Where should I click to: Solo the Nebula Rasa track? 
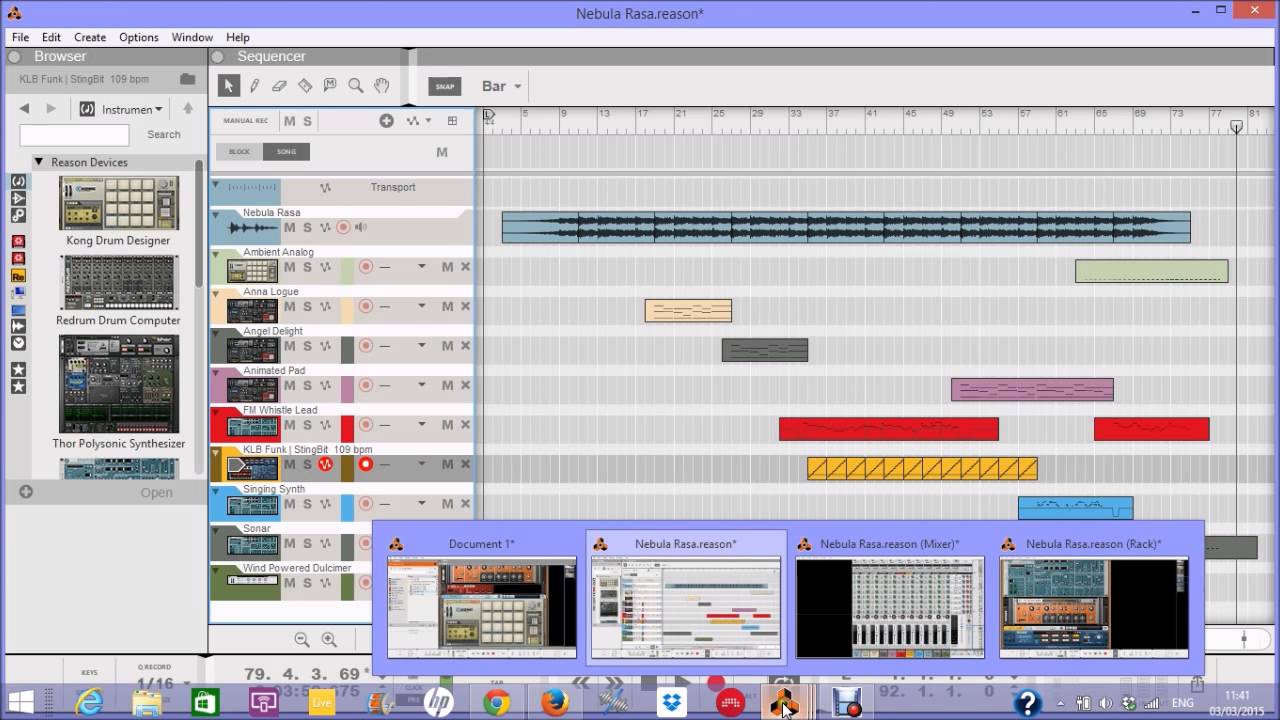[307, 227]
